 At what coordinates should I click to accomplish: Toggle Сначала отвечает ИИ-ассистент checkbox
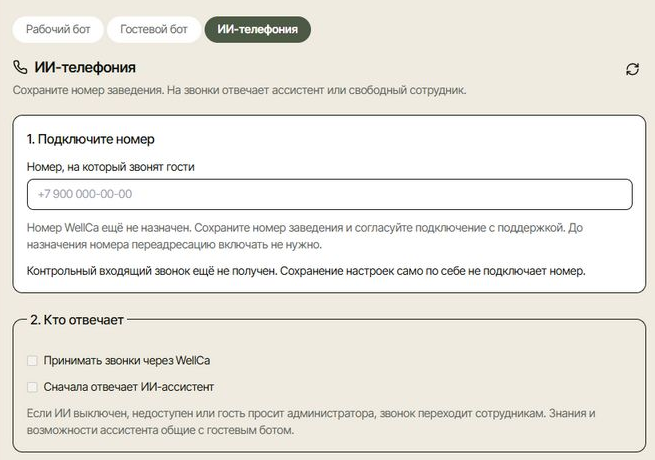pyautogui.click(x=32, y=387)
